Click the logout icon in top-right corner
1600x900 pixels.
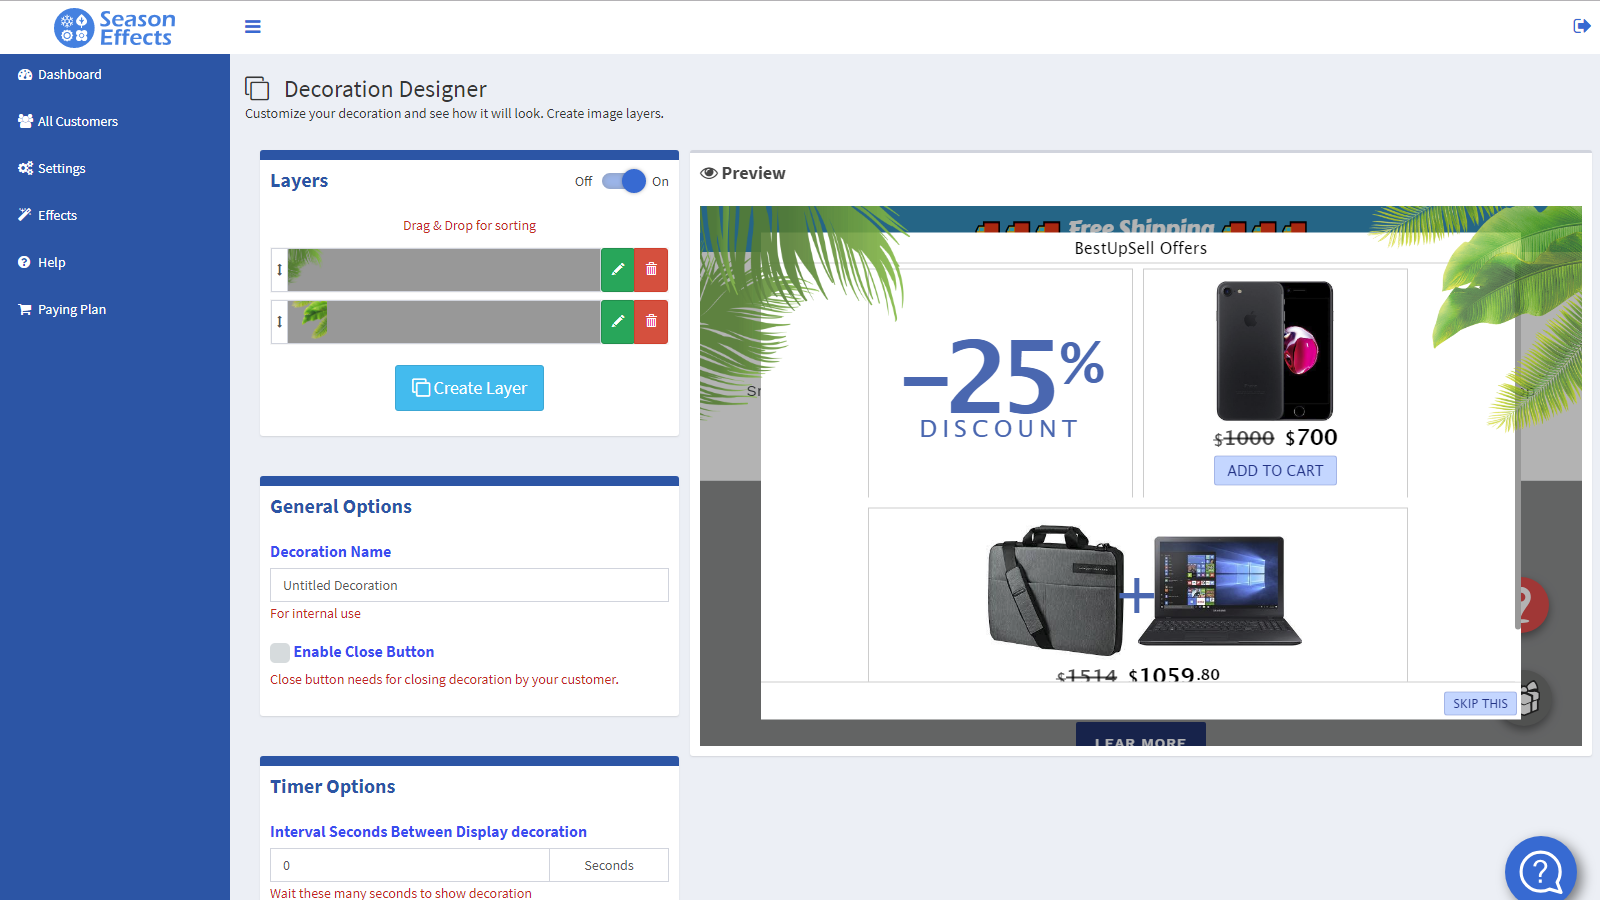coord(1581,26)
